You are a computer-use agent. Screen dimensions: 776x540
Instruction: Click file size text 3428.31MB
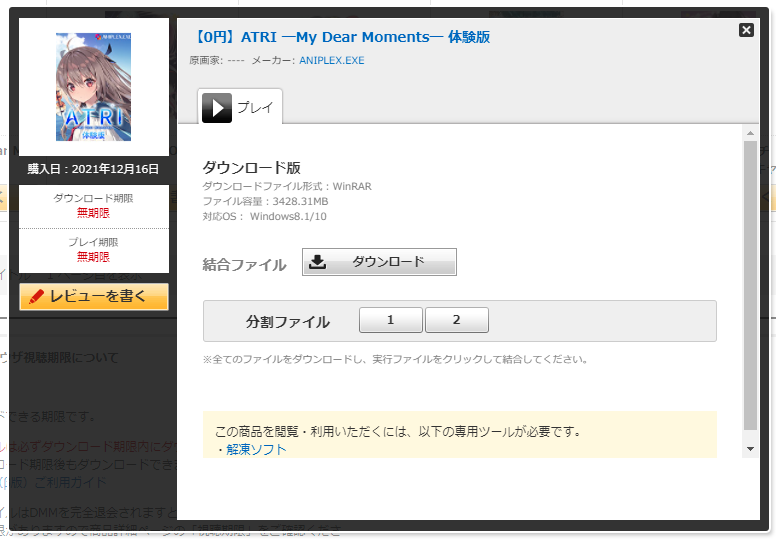300,201
